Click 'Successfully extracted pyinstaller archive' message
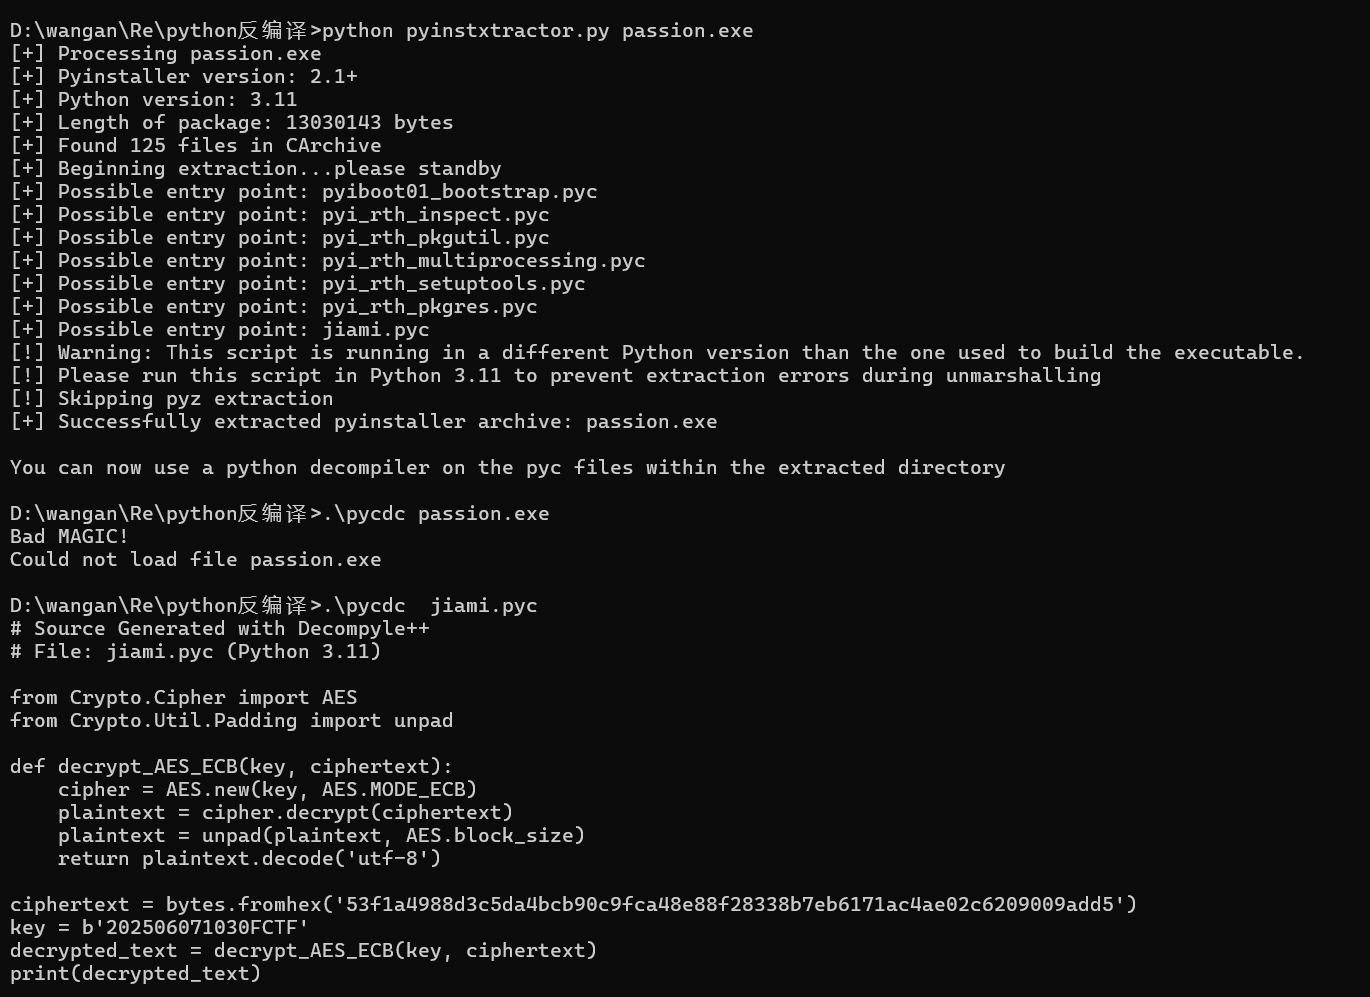This screenshot has width=1370, height=997. pyautogui.click(x=364, y=421)
